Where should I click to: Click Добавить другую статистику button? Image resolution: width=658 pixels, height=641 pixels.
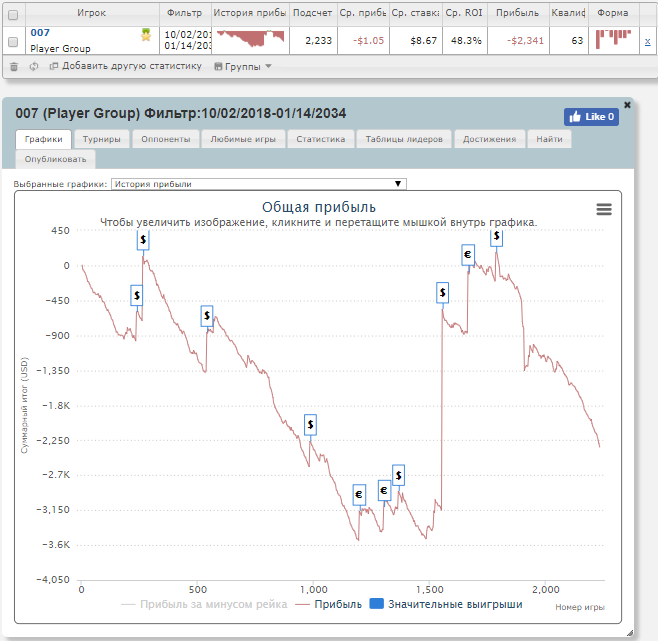point(125,66)
